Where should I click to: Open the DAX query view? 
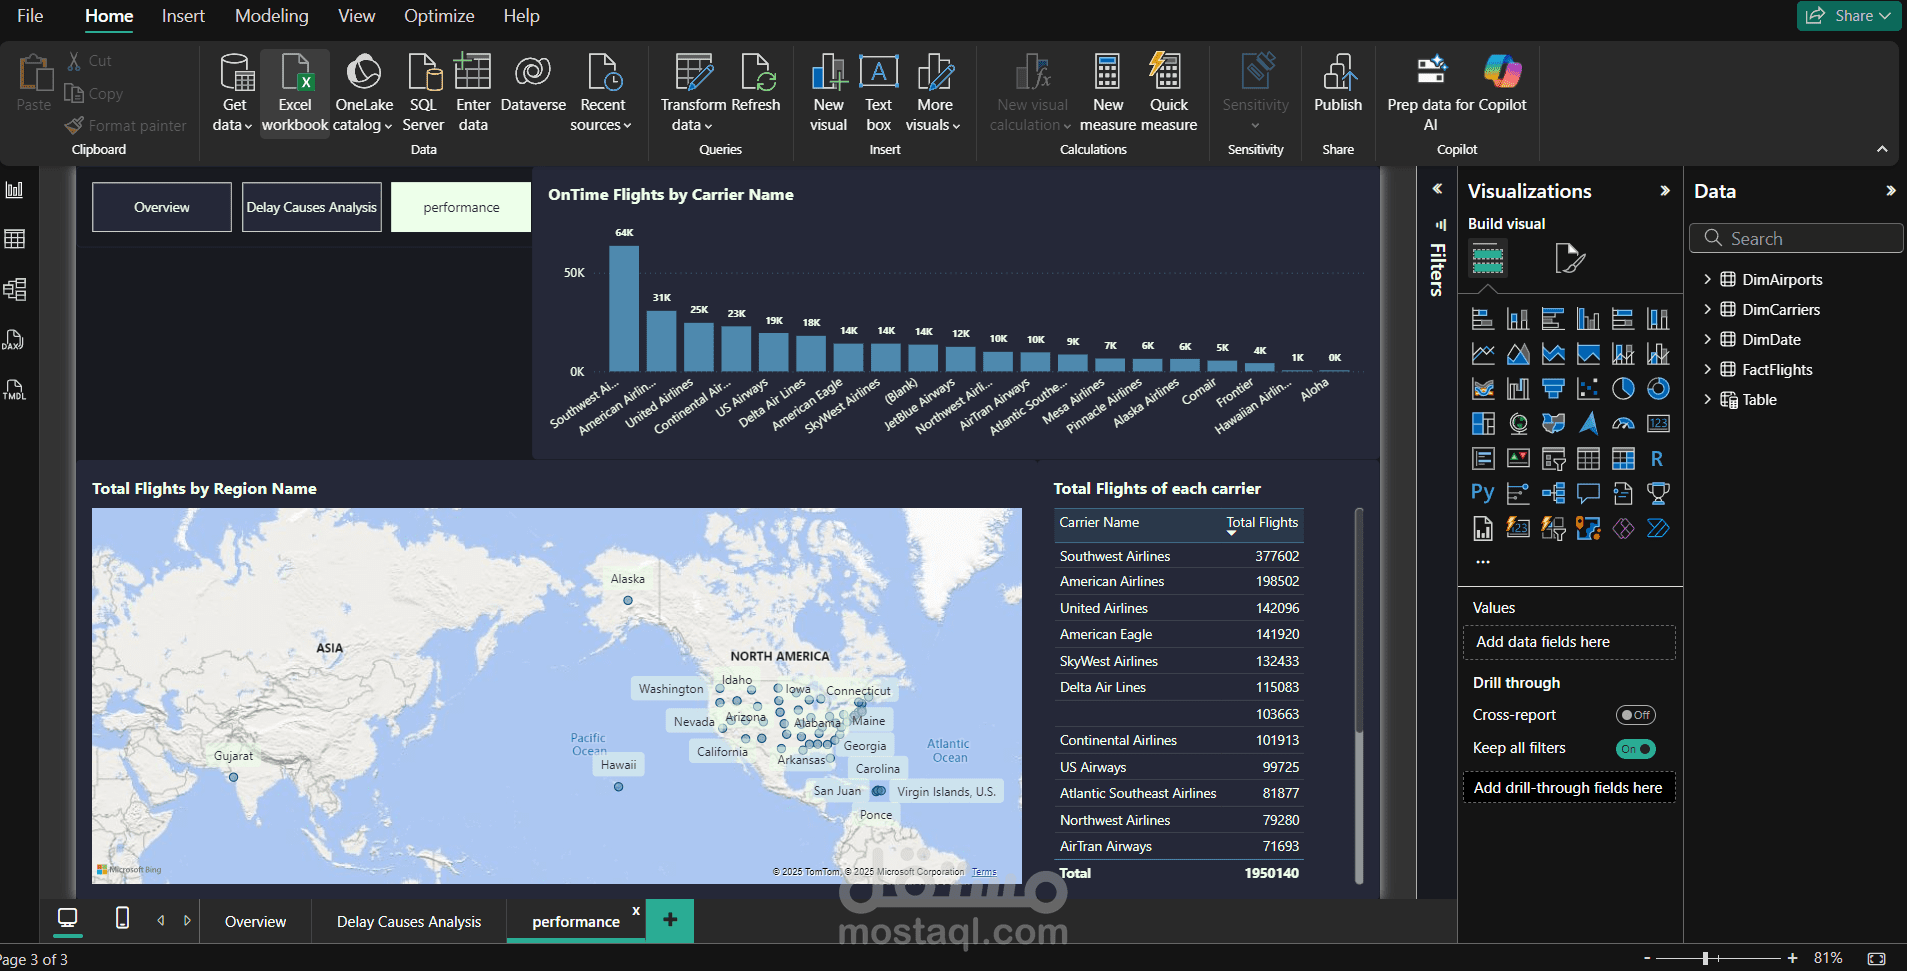[x=15, y=339]
